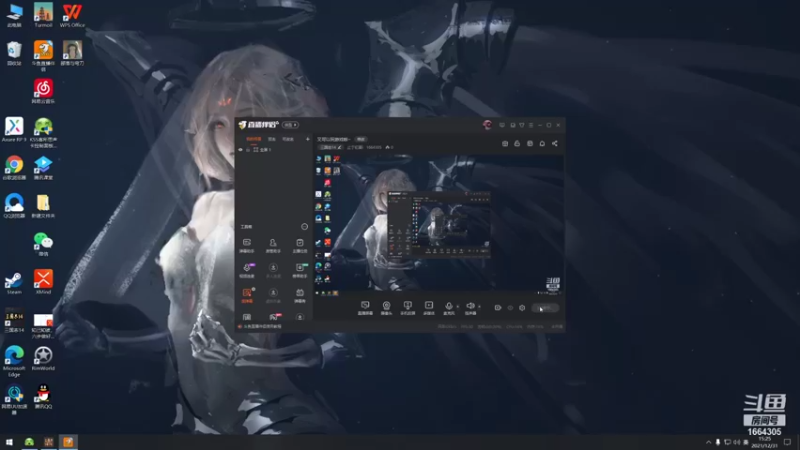Edit the stream title via the button beside it
This screenshot has width=800, height=450.
361,139
